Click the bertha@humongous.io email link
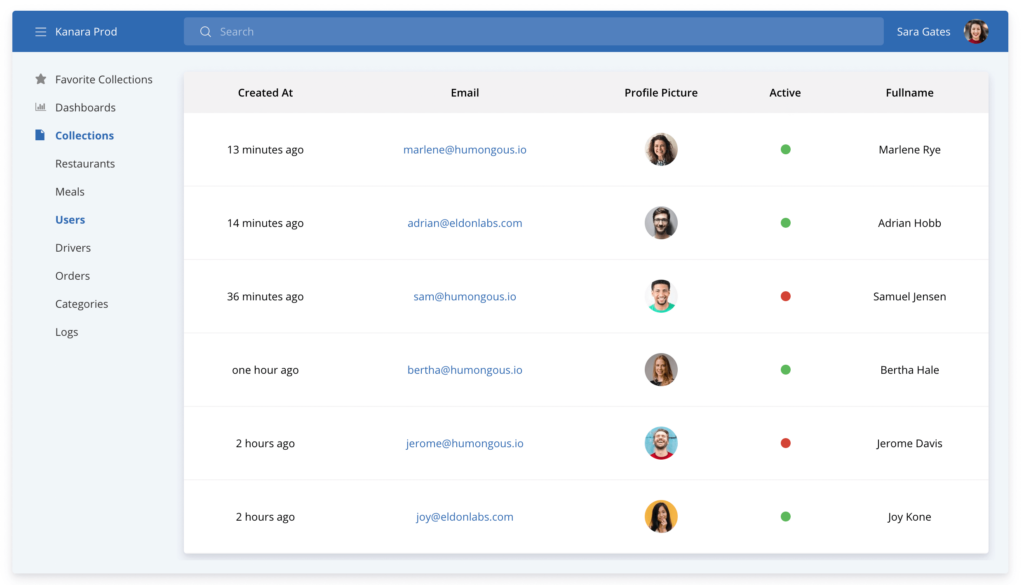The width and height of the screenshot is (1024, 585). tap(464, 369)
